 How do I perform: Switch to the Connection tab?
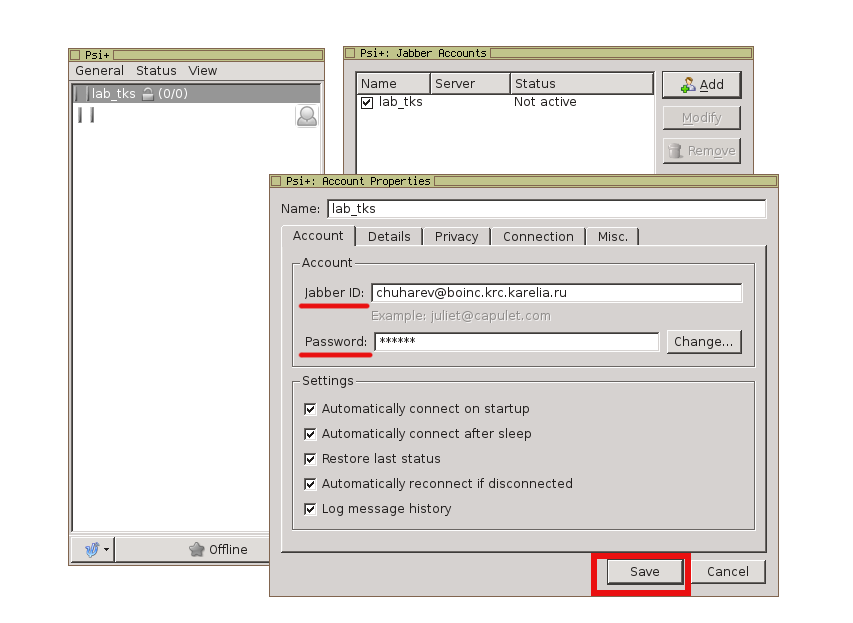[538, 237]
